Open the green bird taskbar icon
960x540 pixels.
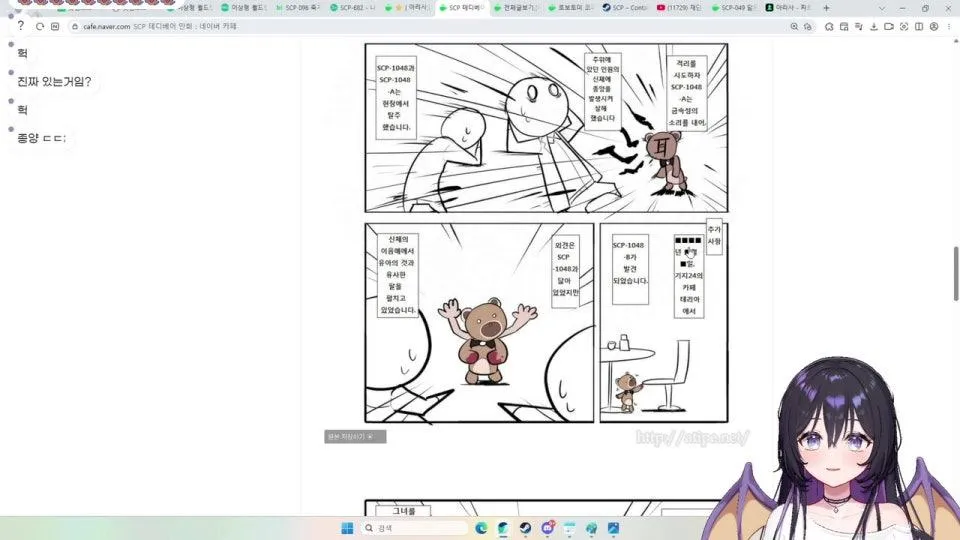coord(591,528)
